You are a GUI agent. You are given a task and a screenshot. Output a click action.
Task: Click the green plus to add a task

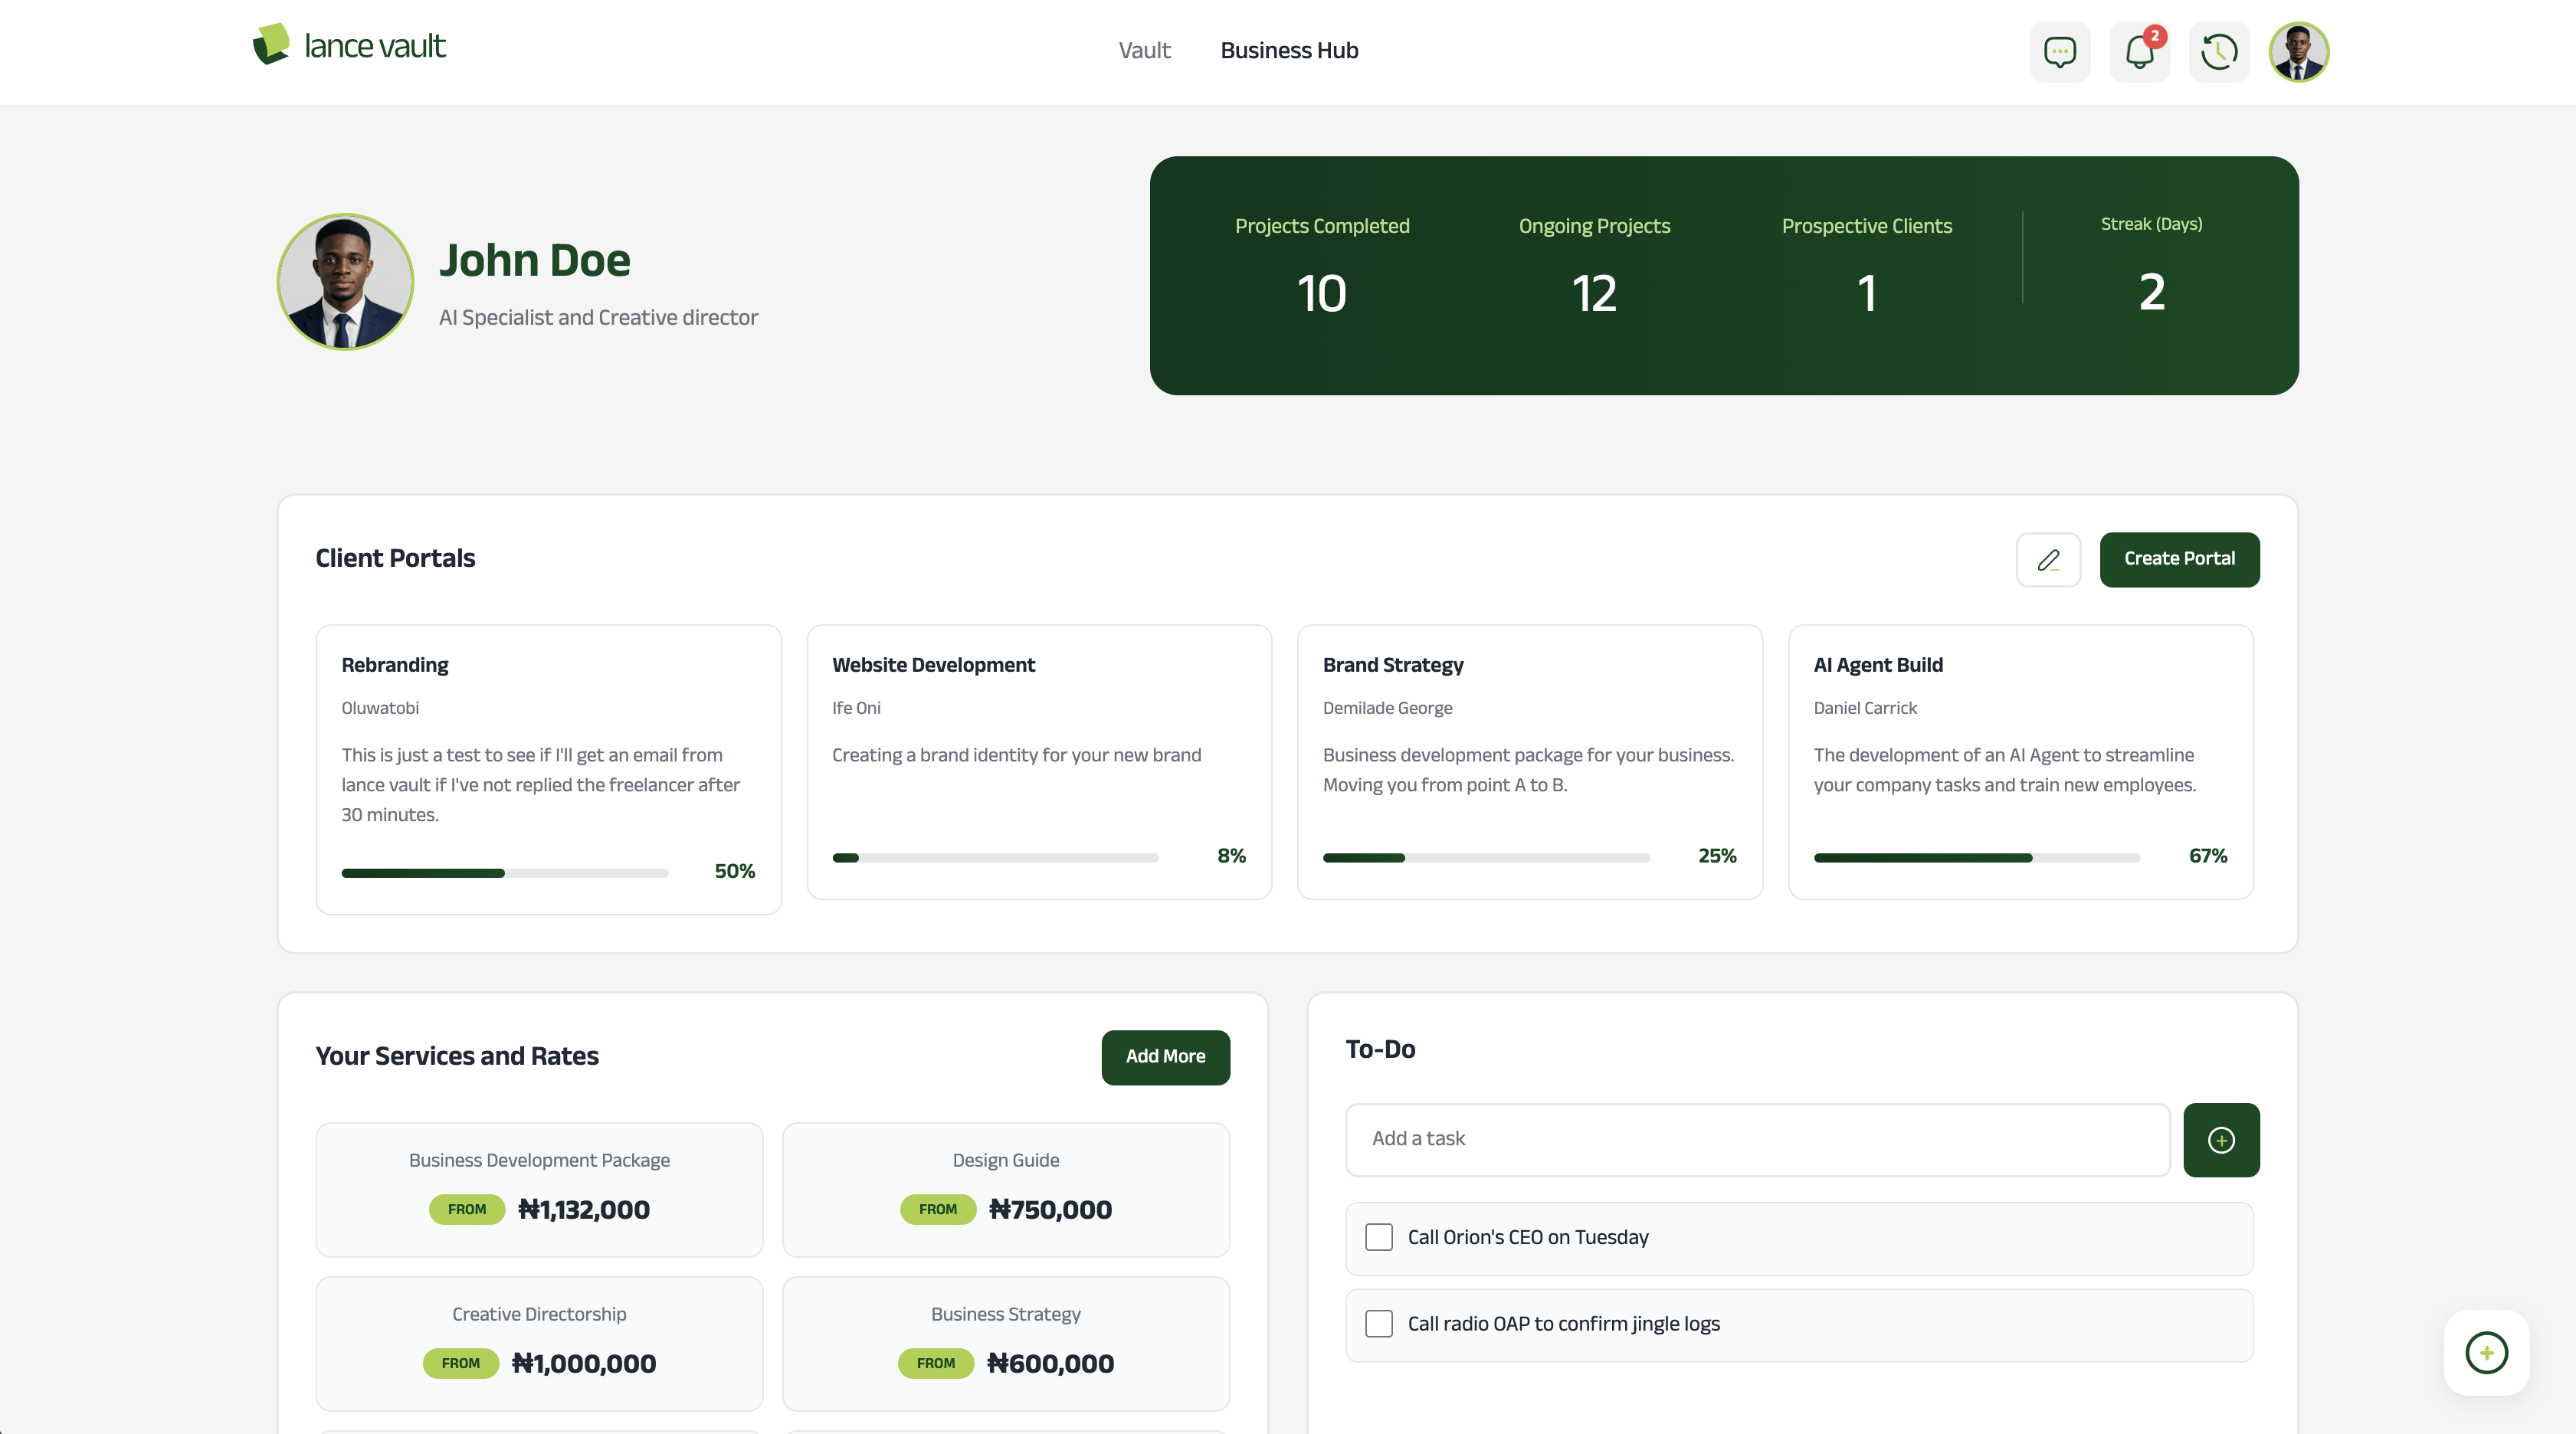point(2221,1140)
